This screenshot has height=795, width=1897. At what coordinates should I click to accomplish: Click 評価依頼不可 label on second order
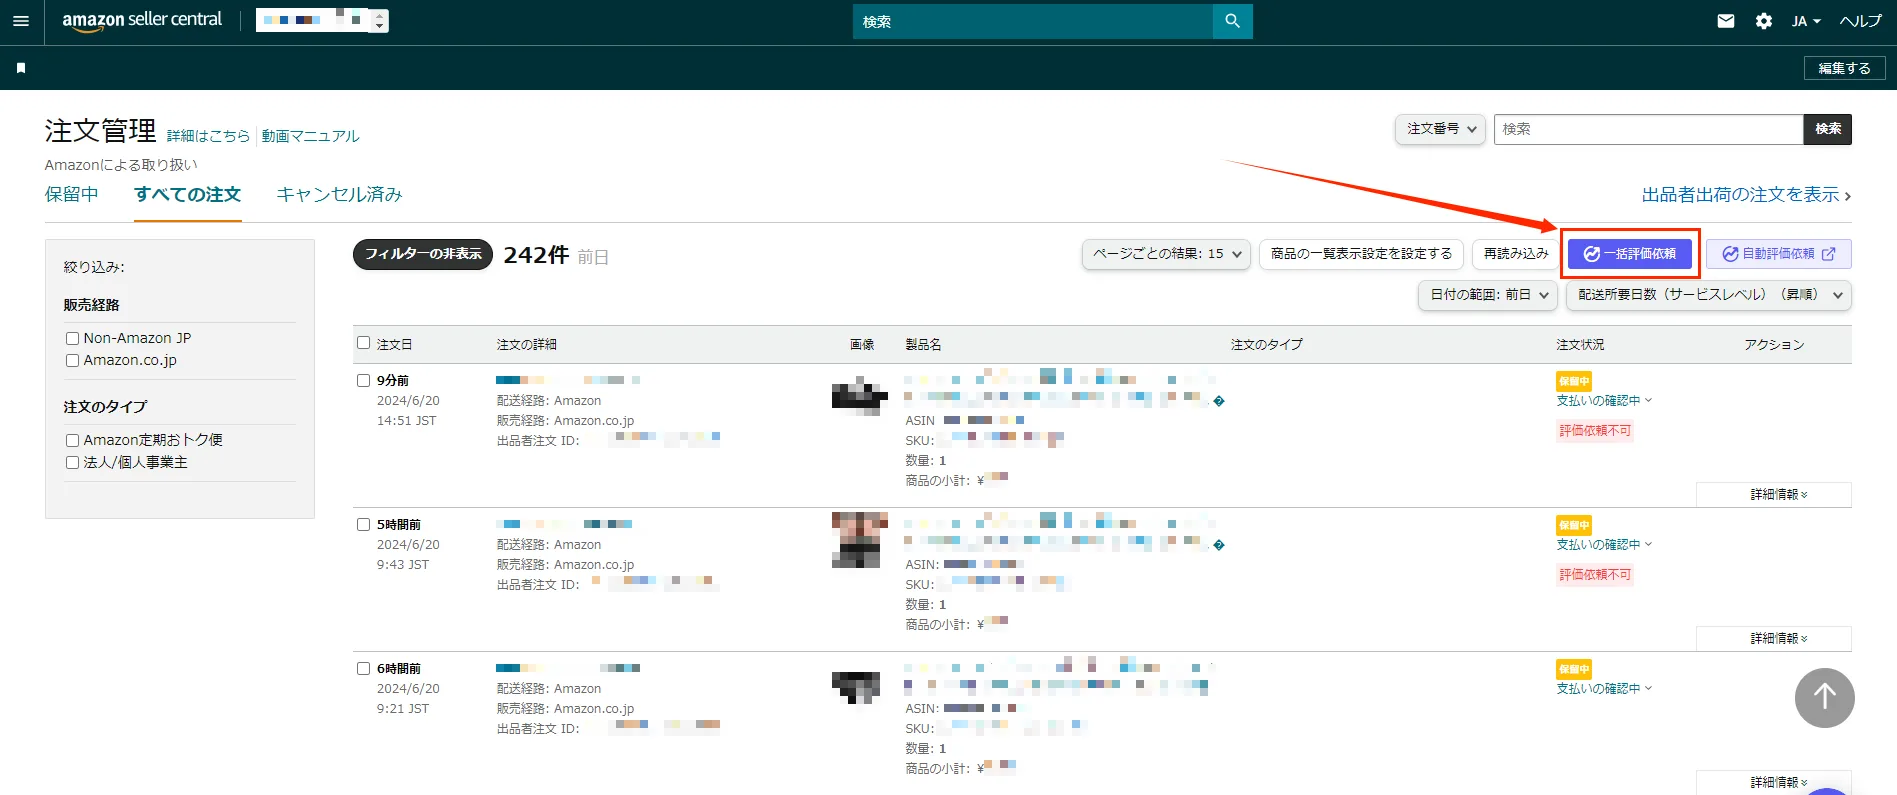pos(1594,575)
